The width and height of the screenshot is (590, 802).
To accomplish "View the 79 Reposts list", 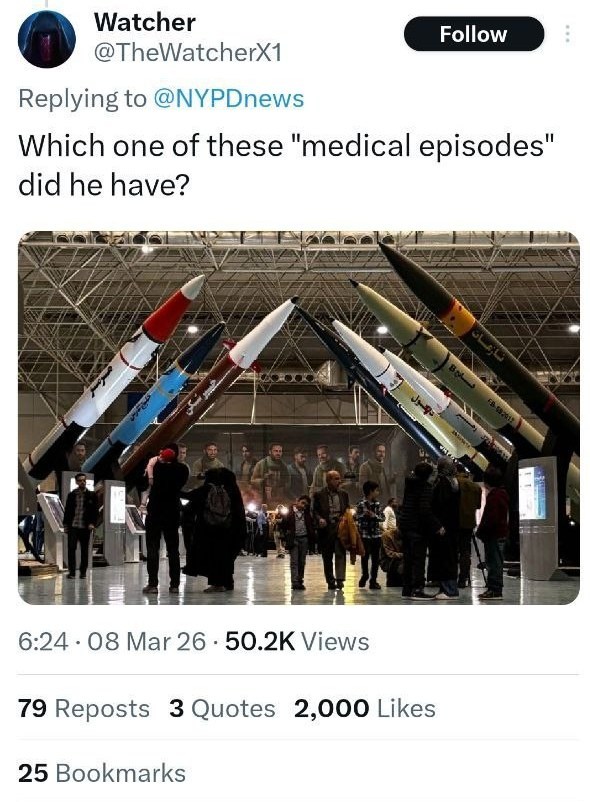I will [x=84, y=708].
